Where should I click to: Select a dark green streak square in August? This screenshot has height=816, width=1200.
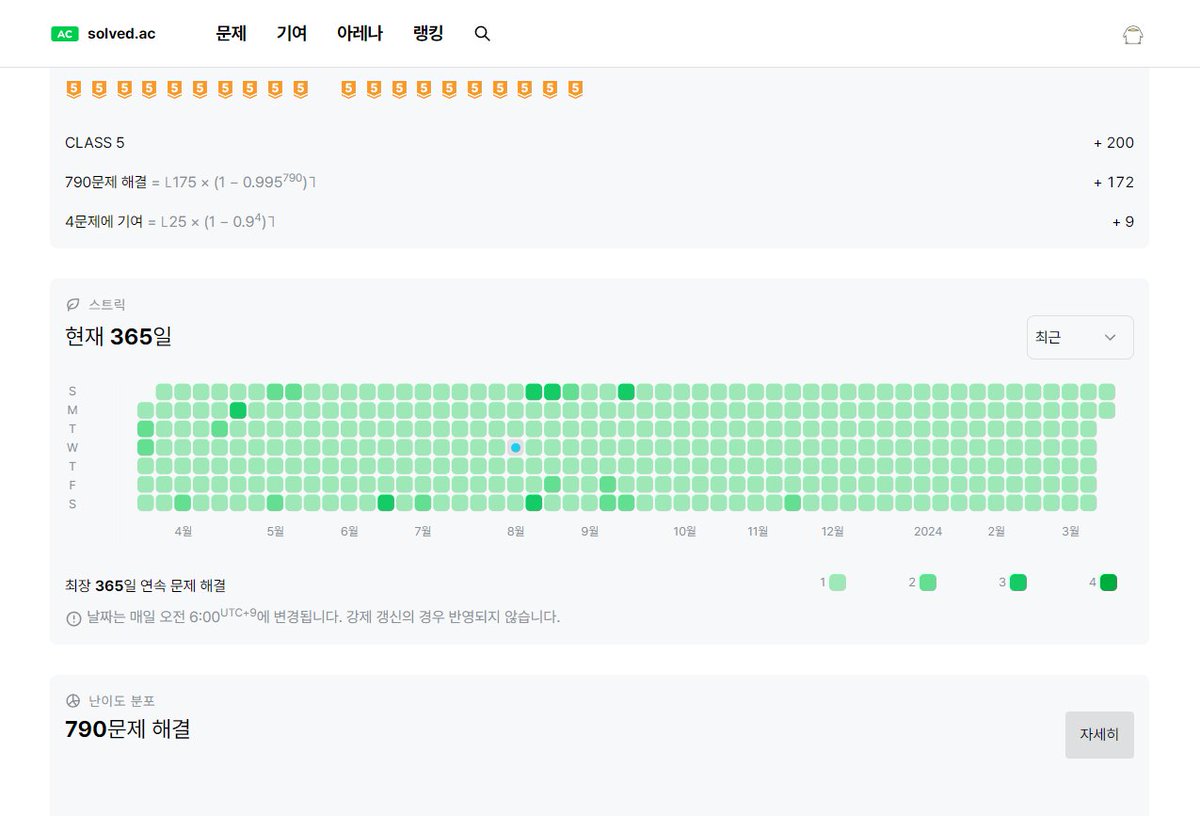pyautogui.click(x=533, y=391)
